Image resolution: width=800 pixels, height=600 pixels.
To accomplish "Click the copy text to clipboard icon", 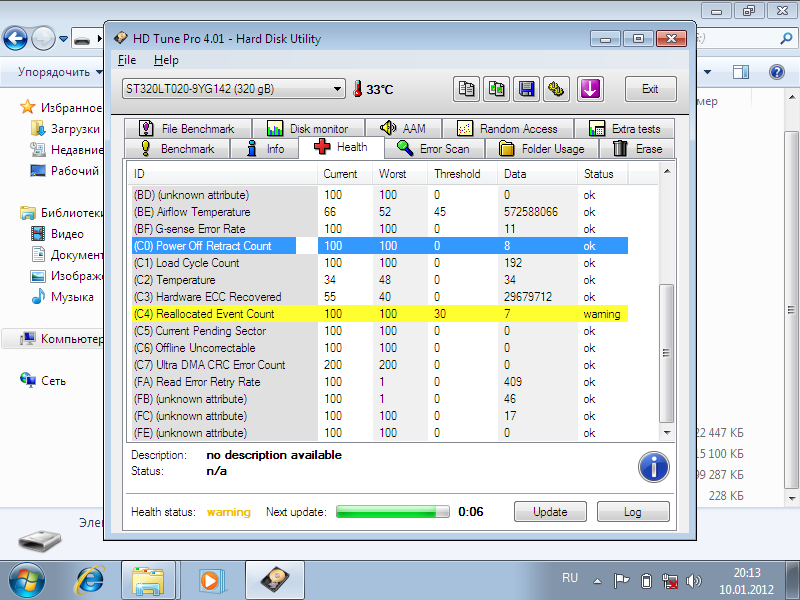I will coord(466,89).
